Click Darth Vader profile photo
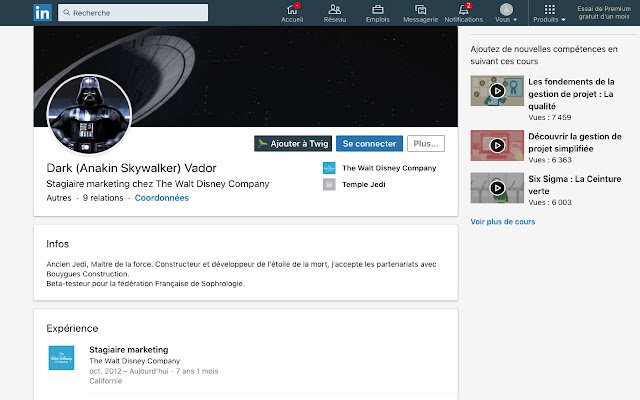Screen dimensions: 640x400 [x=89, y=115]
